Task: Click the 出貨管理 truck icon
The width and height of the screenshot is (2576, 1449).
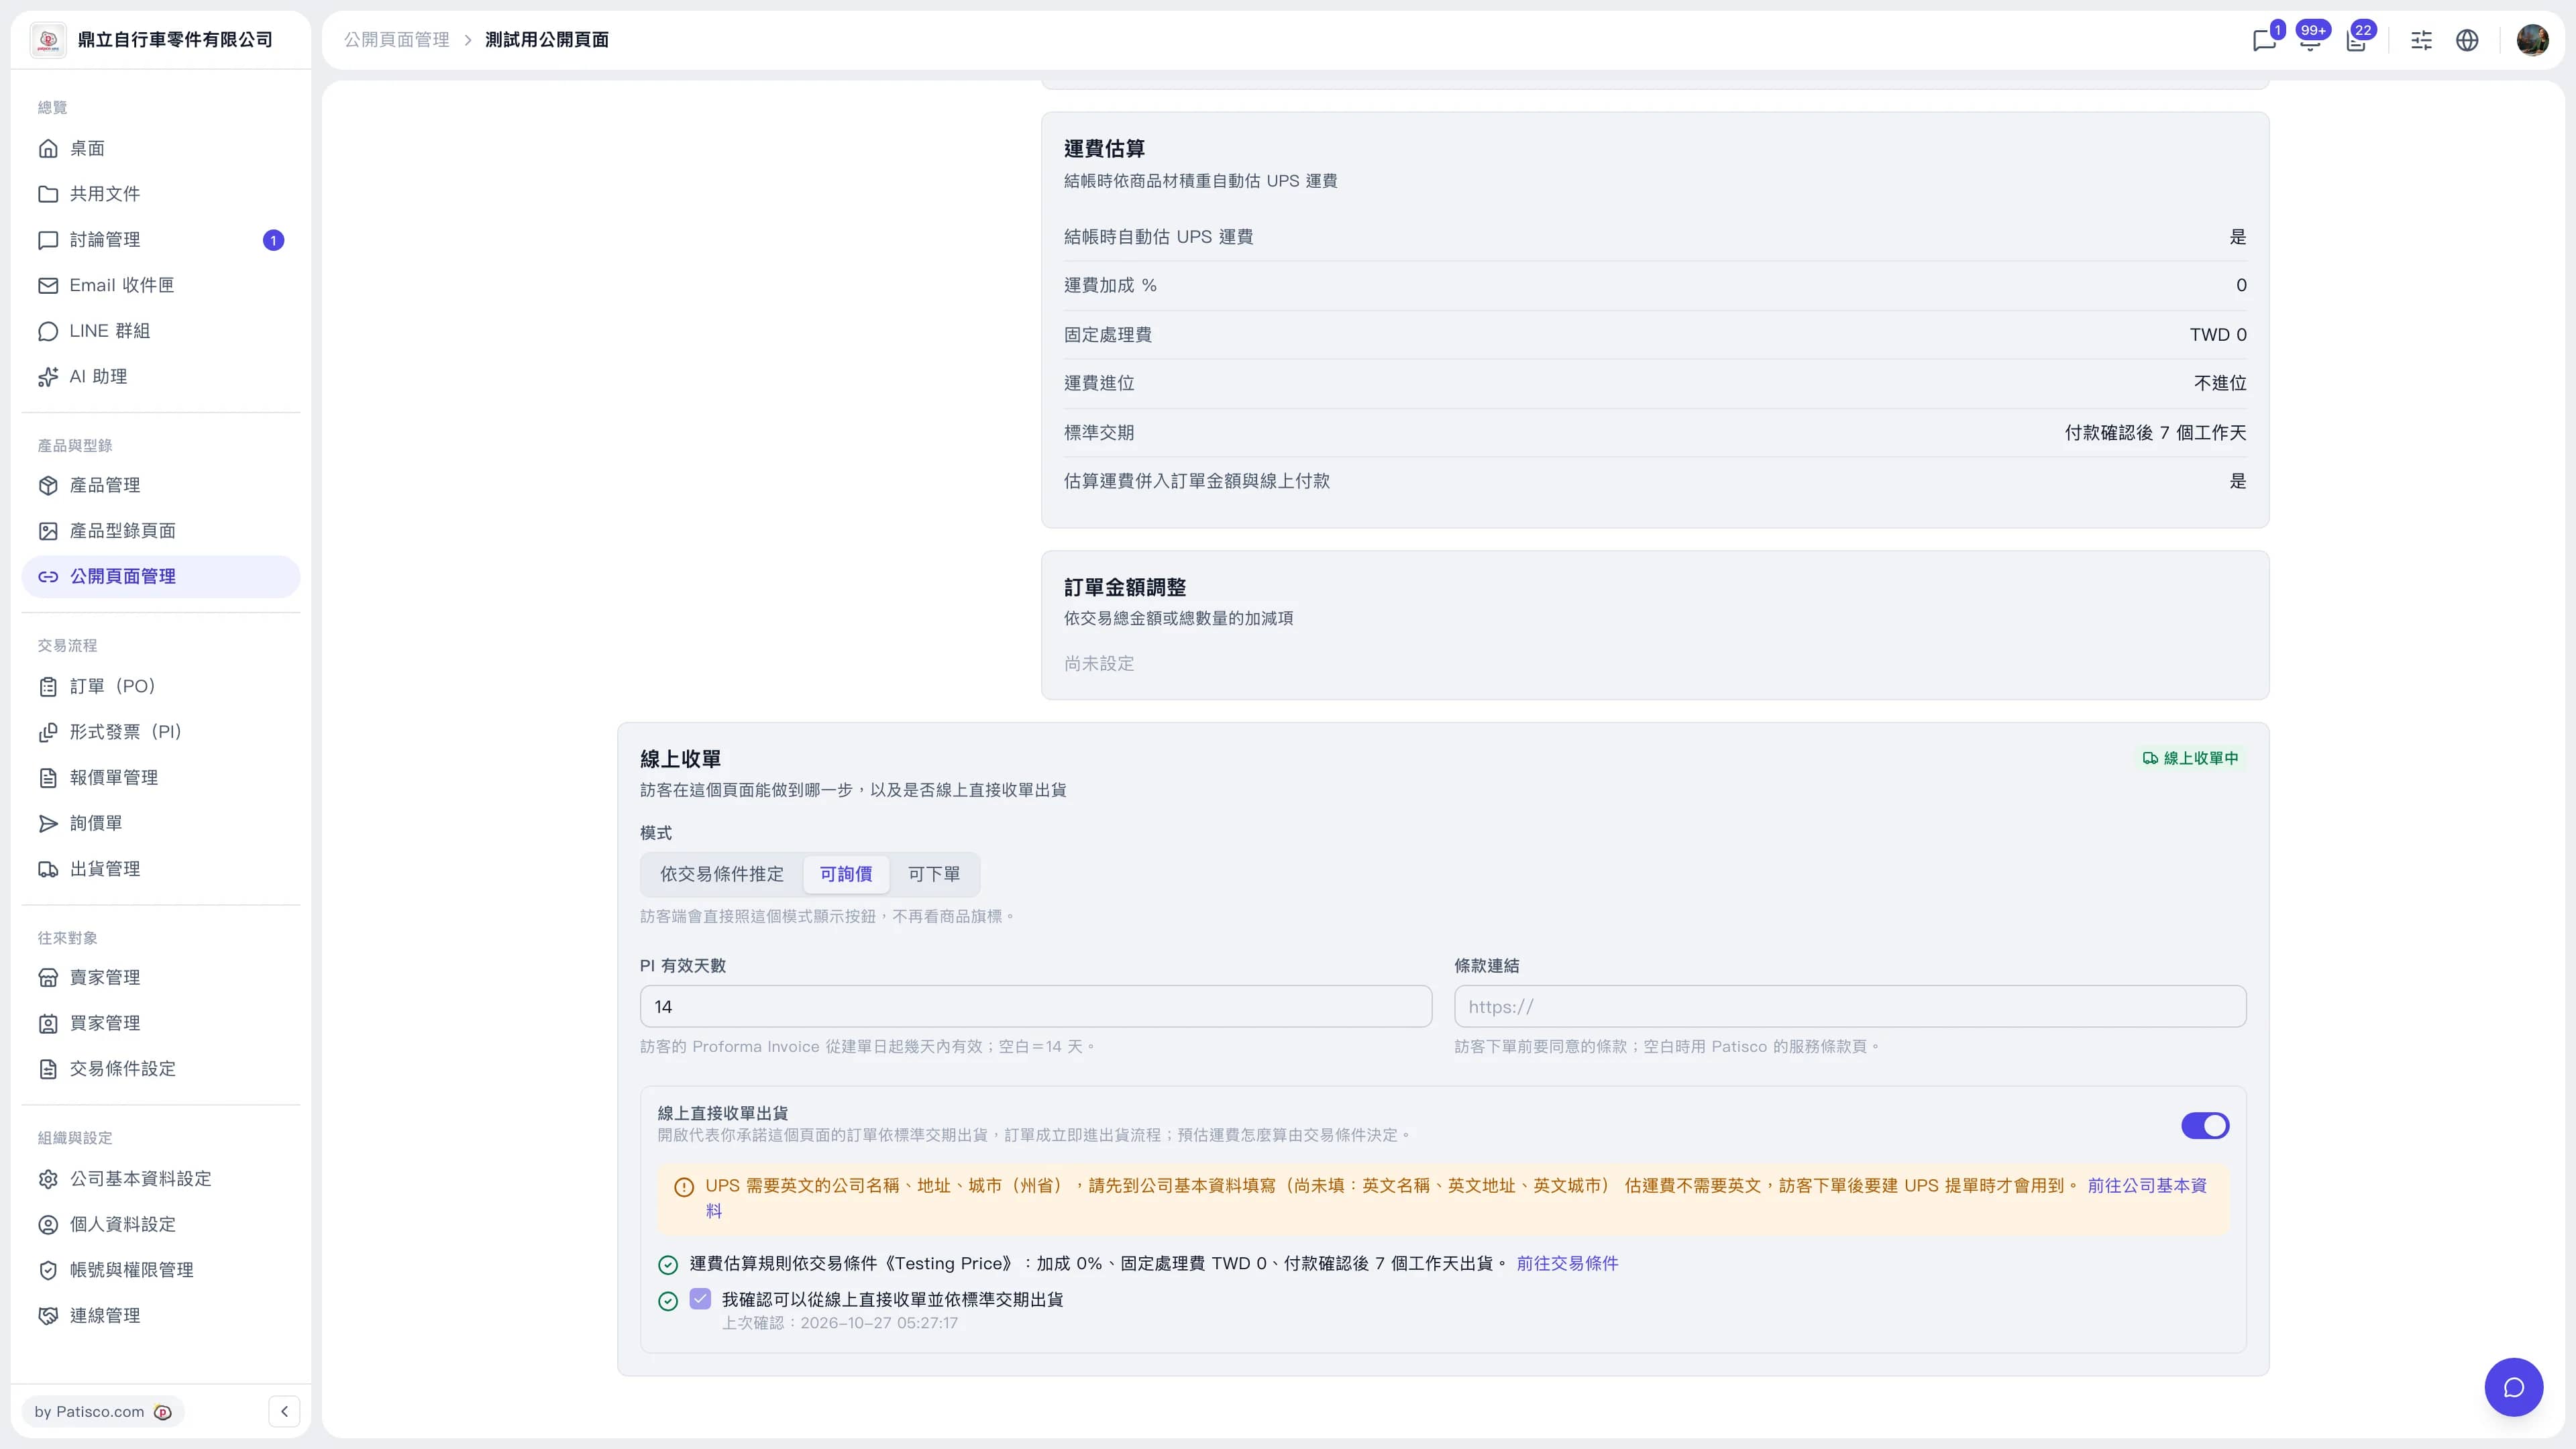Action: (x=48, y=869)
